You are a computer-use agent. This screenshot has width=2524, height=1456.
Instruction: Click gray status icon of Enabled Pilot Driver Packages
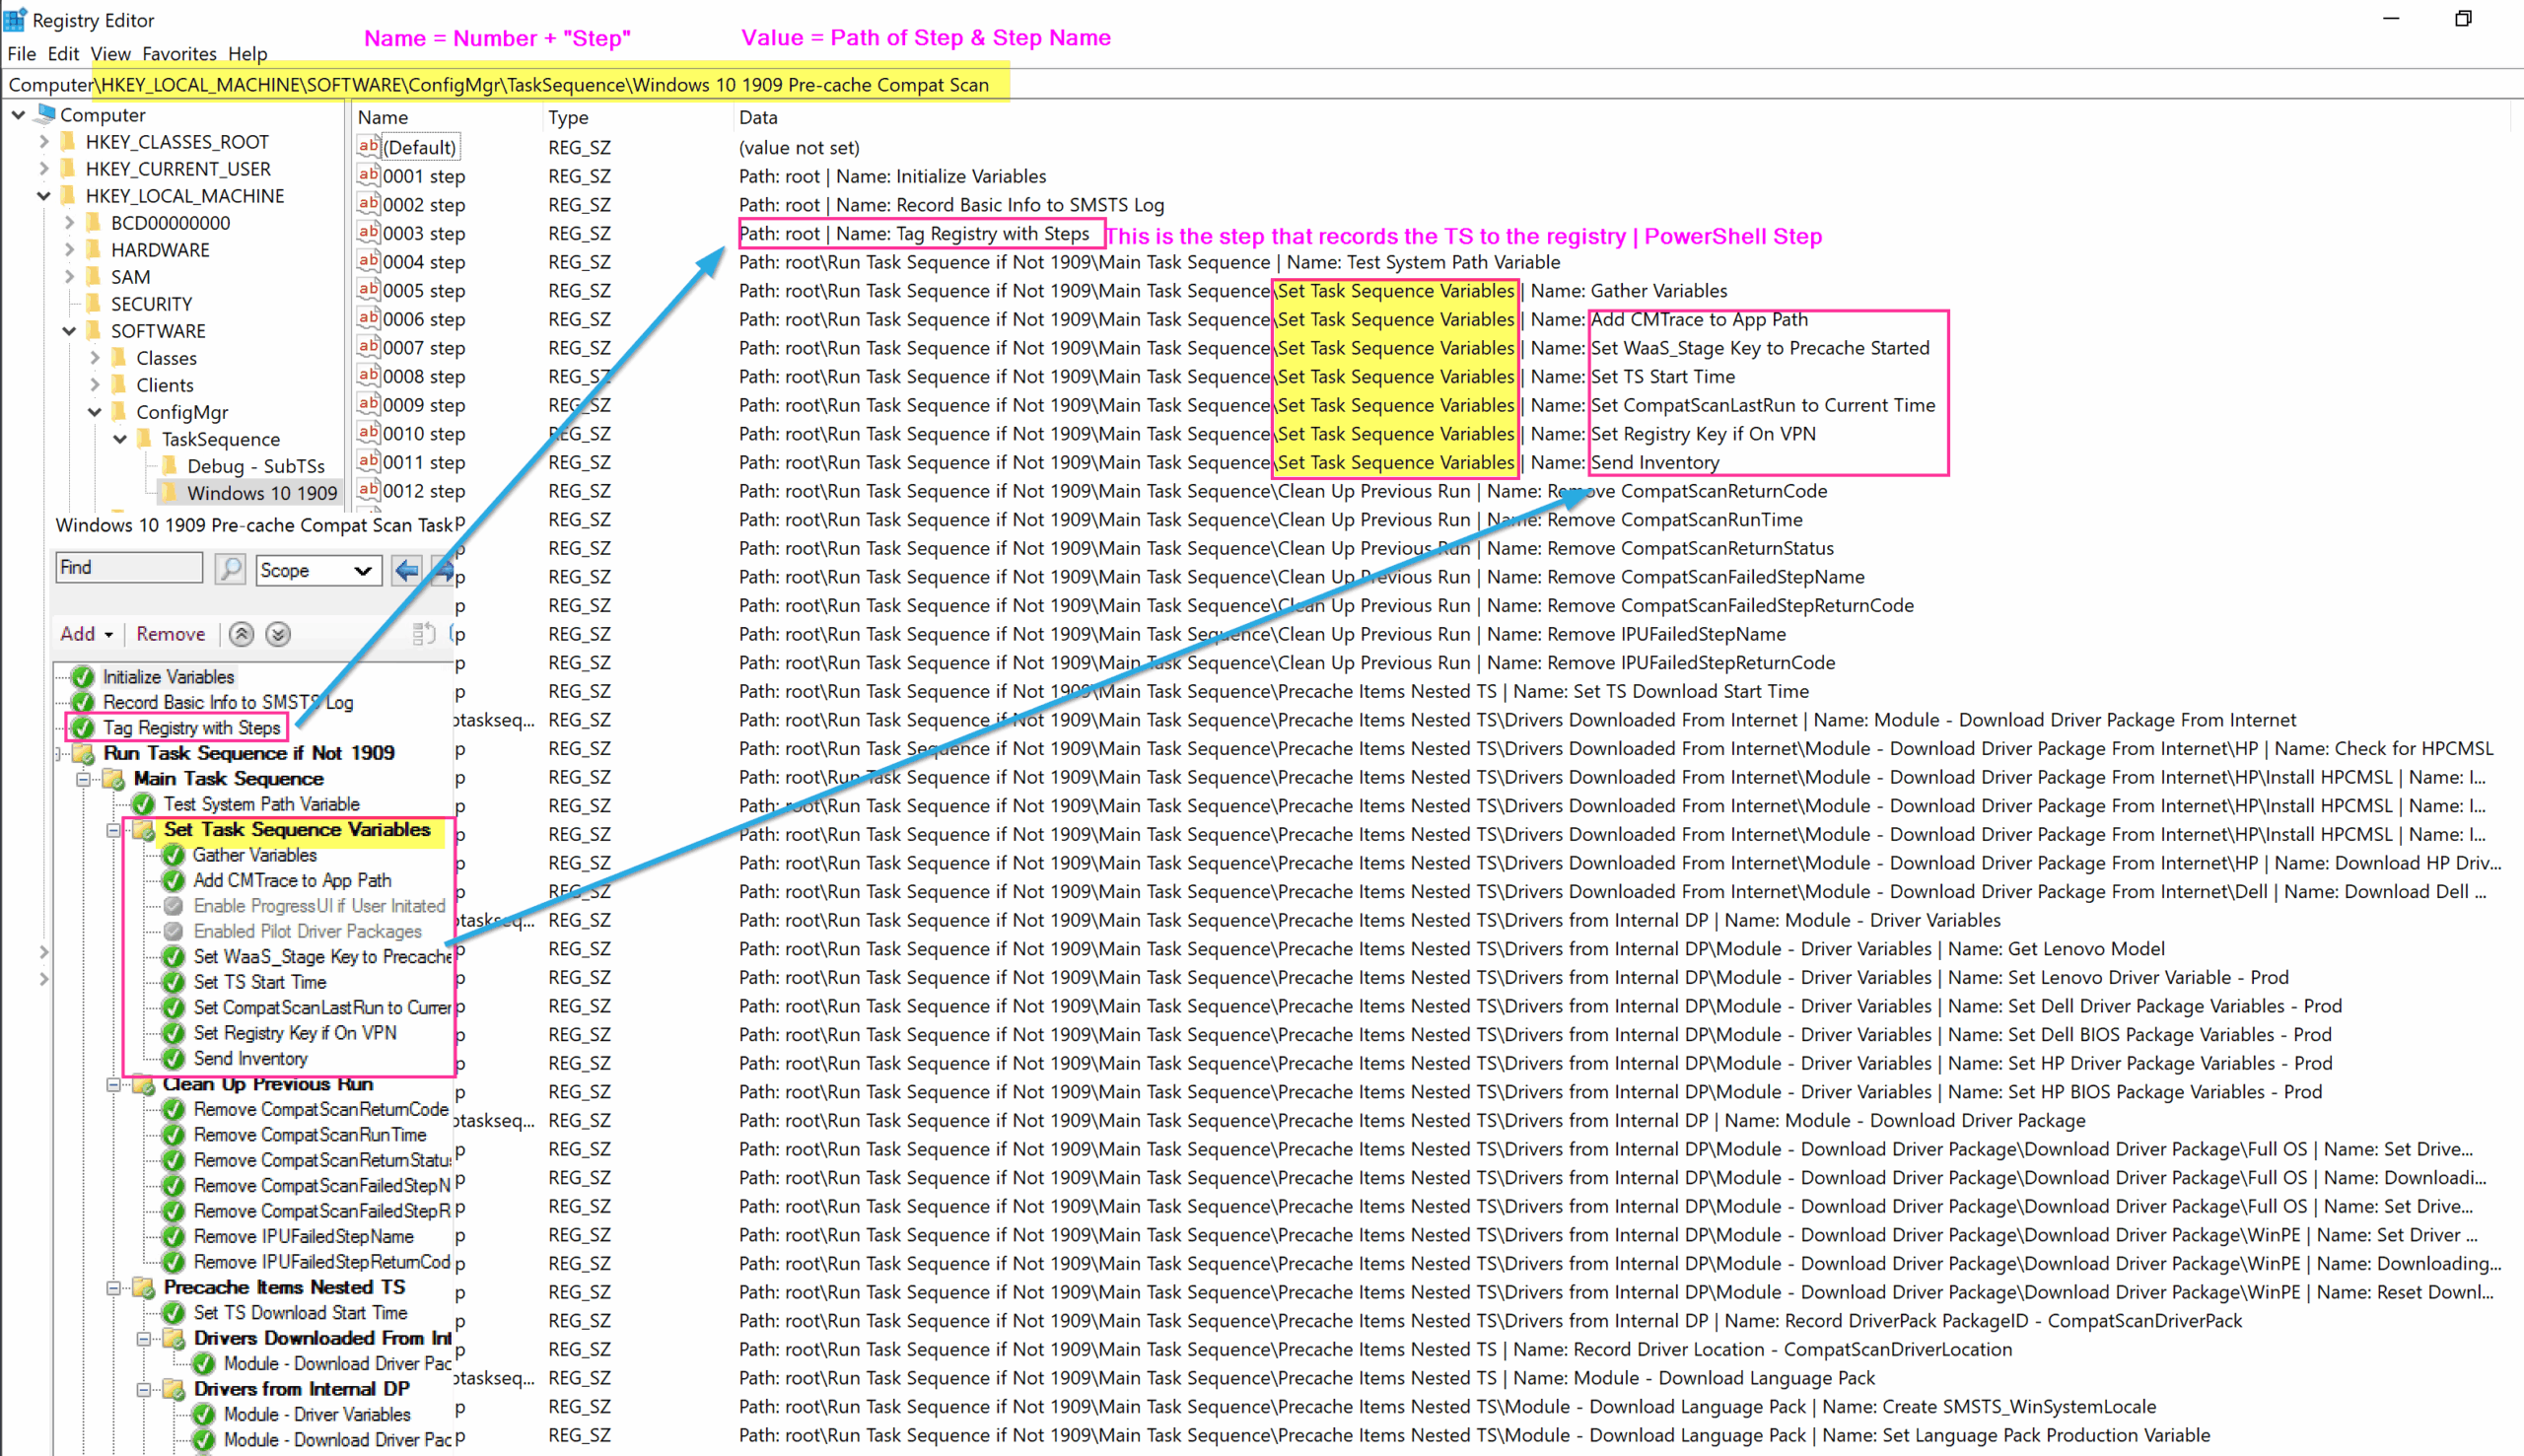(x=174, y=931)
